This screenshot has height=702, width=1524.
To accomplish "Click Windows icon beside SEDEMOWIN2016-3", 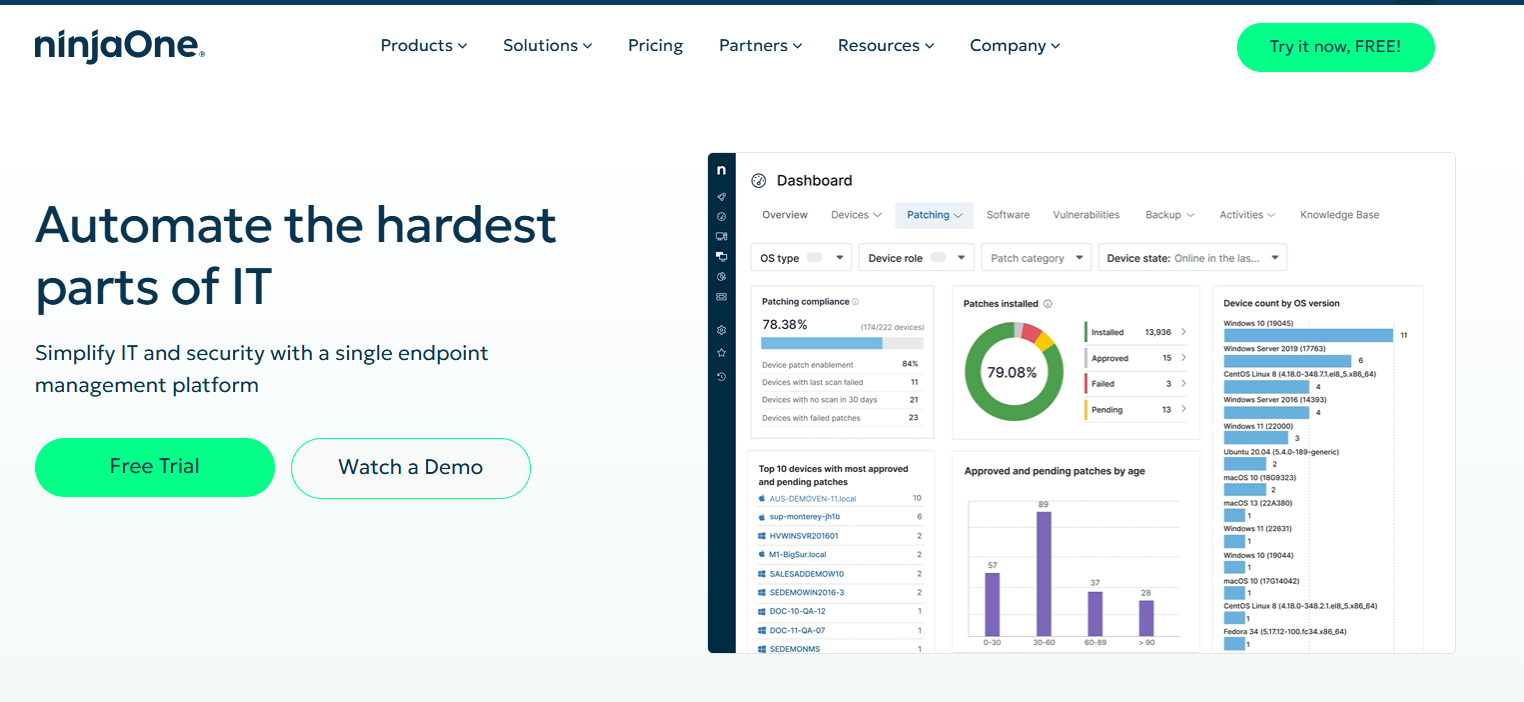I will coord(761,592).
